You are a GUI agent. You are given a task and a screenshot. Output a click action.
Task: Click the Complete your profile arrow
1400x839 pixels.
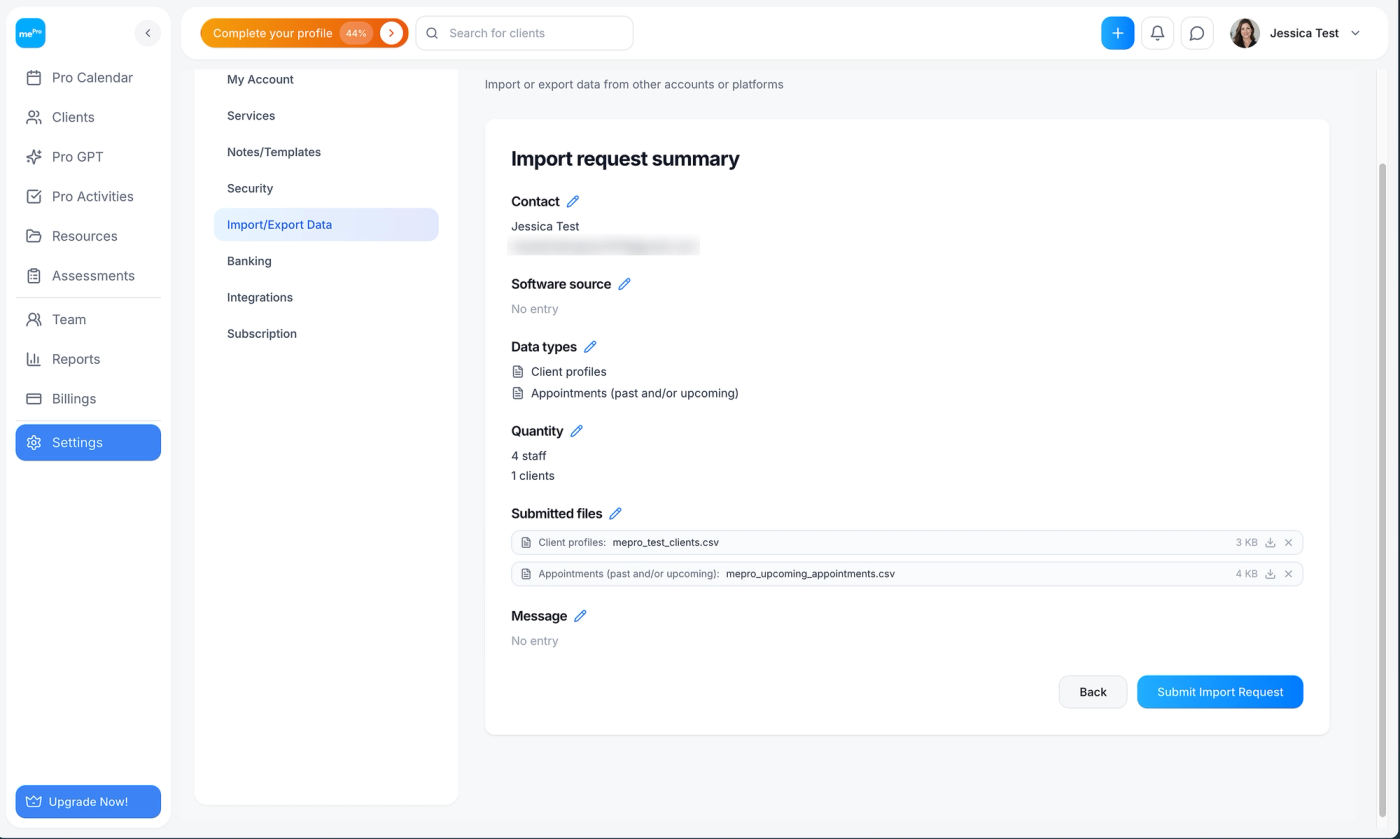point(392,33)
